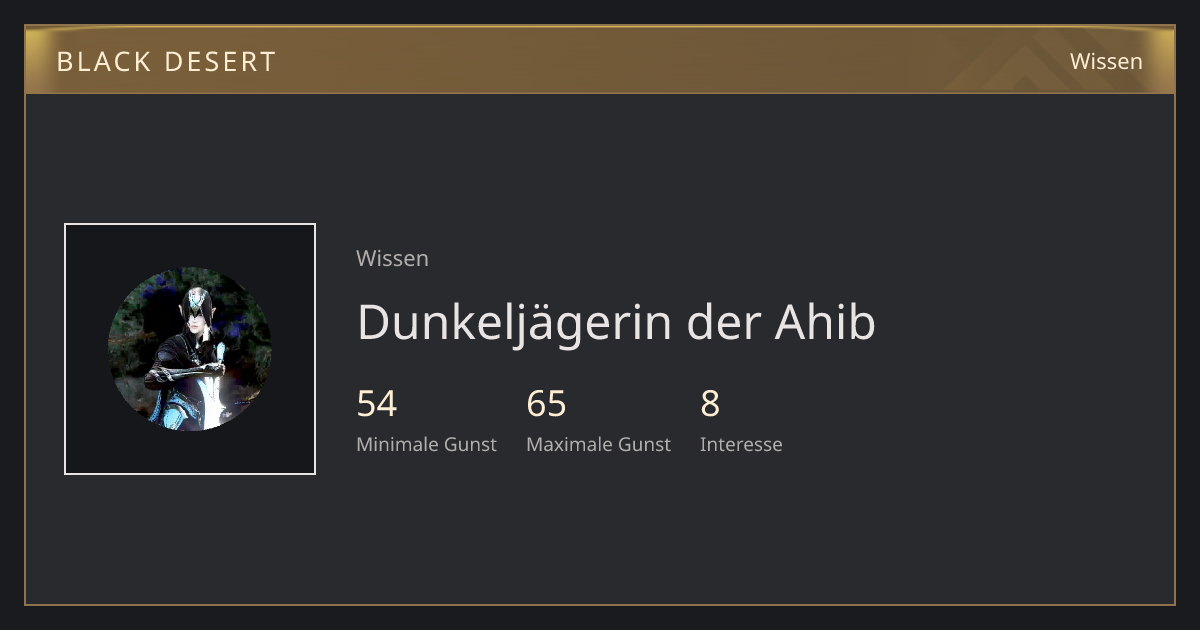The height and width of the screenshot is (630, 1200).
Task: Select the Maximale Gunst value 65
Action: point(546,404)
